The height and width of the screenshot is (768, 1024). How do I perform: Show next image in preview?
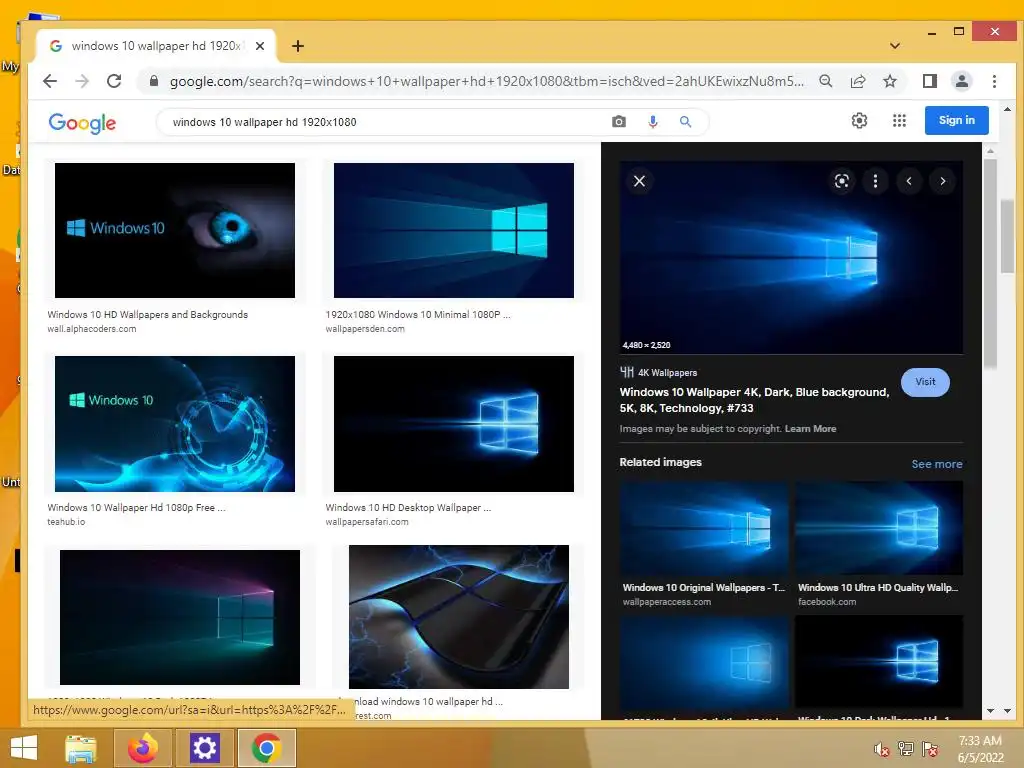click(942, 181)
